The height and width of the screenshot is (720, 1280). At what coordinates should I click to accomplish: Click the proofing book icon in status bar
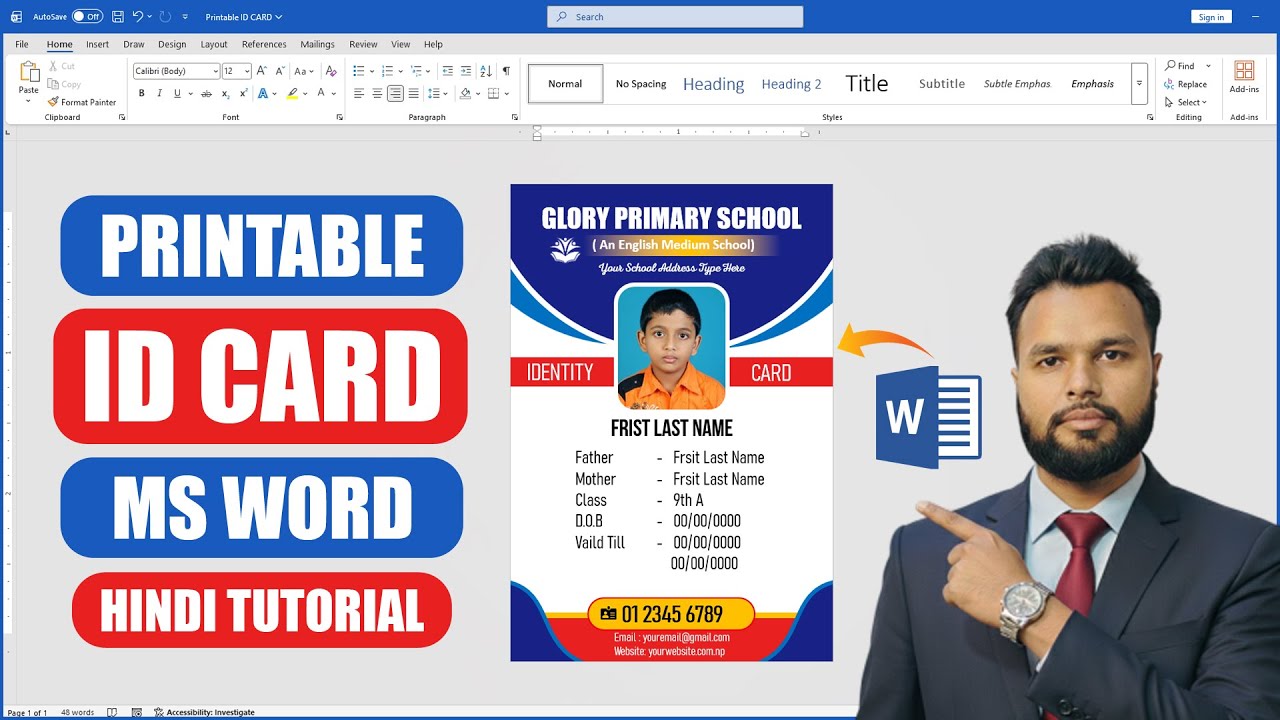(x=112, y=712)
